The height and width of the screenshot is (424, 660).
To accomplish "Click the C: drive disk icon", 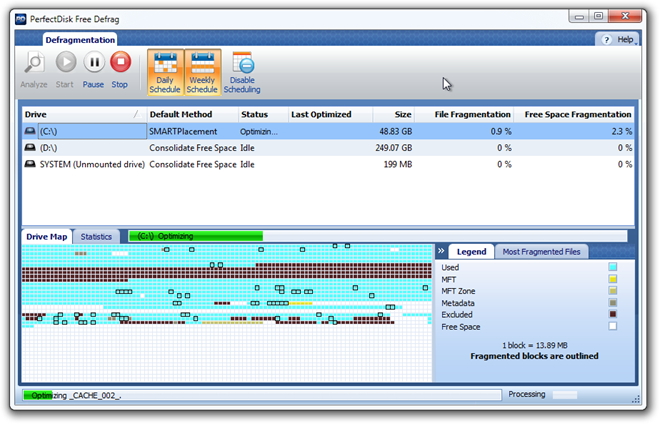I will coord(30,131).
